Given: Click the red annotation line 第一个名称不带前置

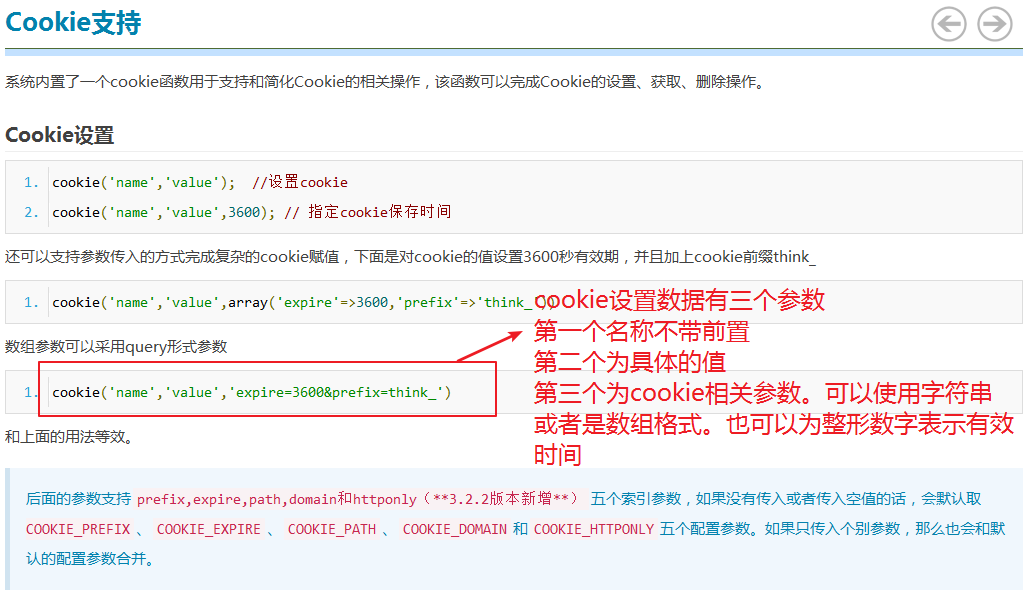Looking at the screenshot, I should pyautogui.click(x=641, y=330).
